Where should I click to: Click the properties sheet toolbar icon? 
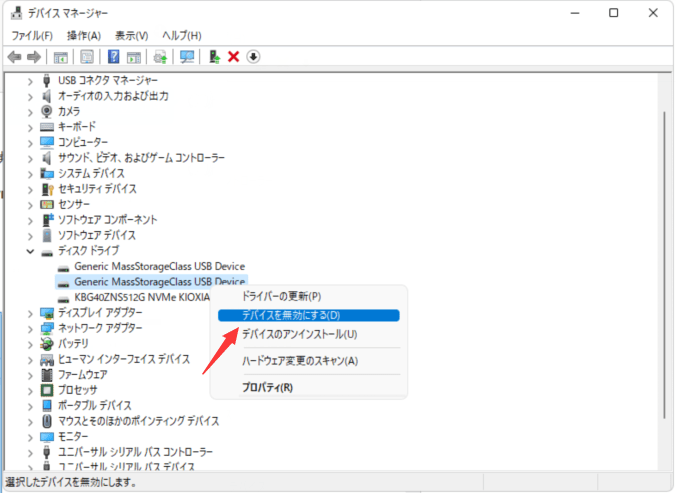tap(88, 57)
